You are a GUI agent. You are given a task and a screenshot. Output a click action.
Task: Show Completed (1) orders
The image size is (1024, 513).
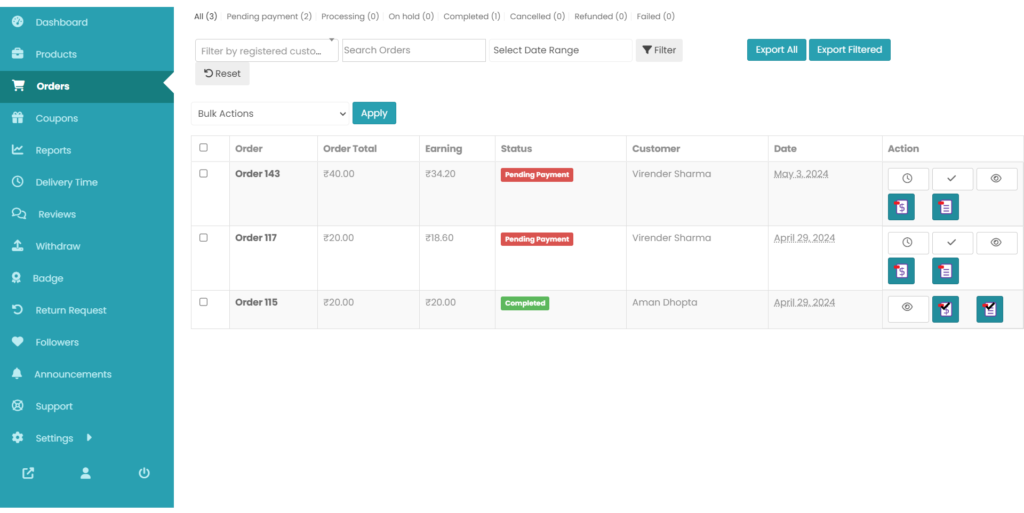(472, 16)
